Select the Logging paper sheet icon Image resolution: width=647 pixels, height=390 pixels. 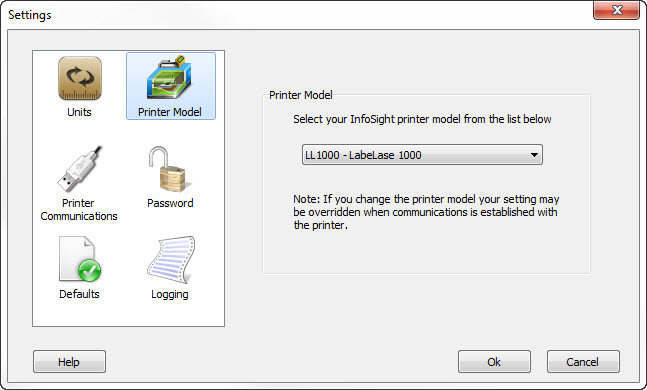point(171,260)
